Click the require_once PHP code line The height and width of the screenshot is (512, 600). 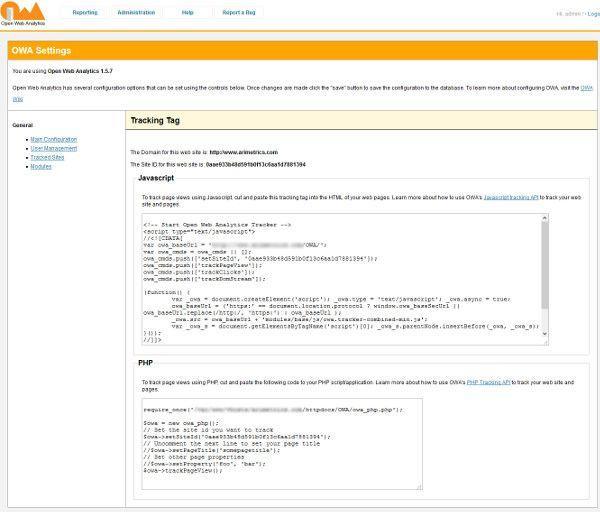pyautogui.click(x=273, y=410)
